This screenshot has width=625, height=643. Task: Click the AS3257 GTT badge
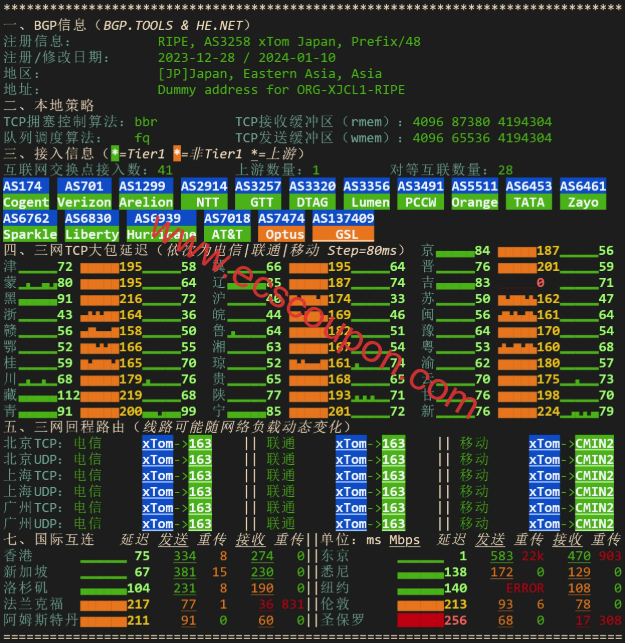[258, 194]
